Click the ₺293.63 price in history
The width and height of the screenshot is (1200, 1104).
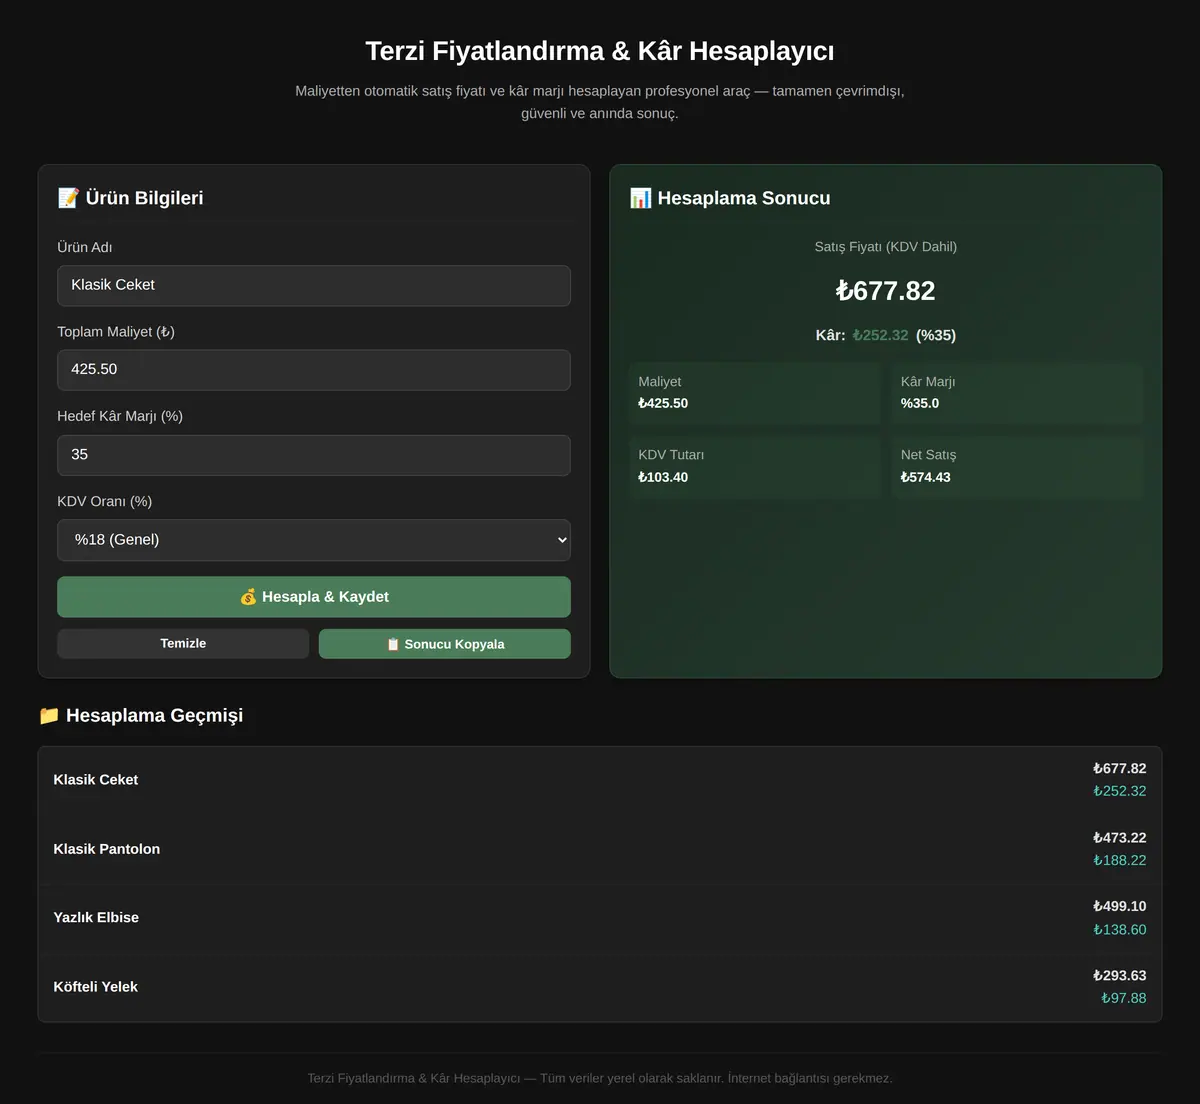(1120, 976)
